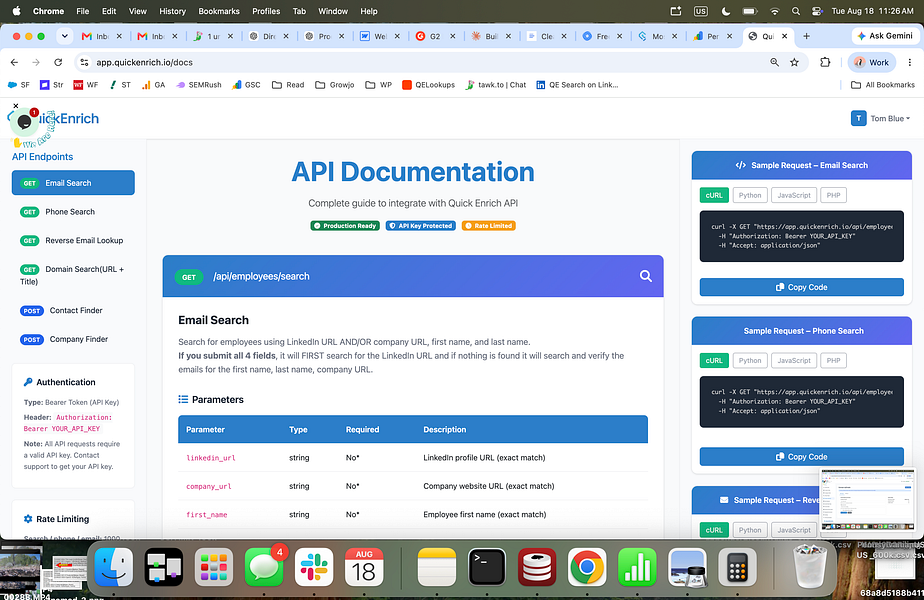Image resolution: width=924 pixels, height=600 pixels.
Task: Open the Bookmarks menu in the menu bar
Action: pyautogui.click(x=219, y=11)
